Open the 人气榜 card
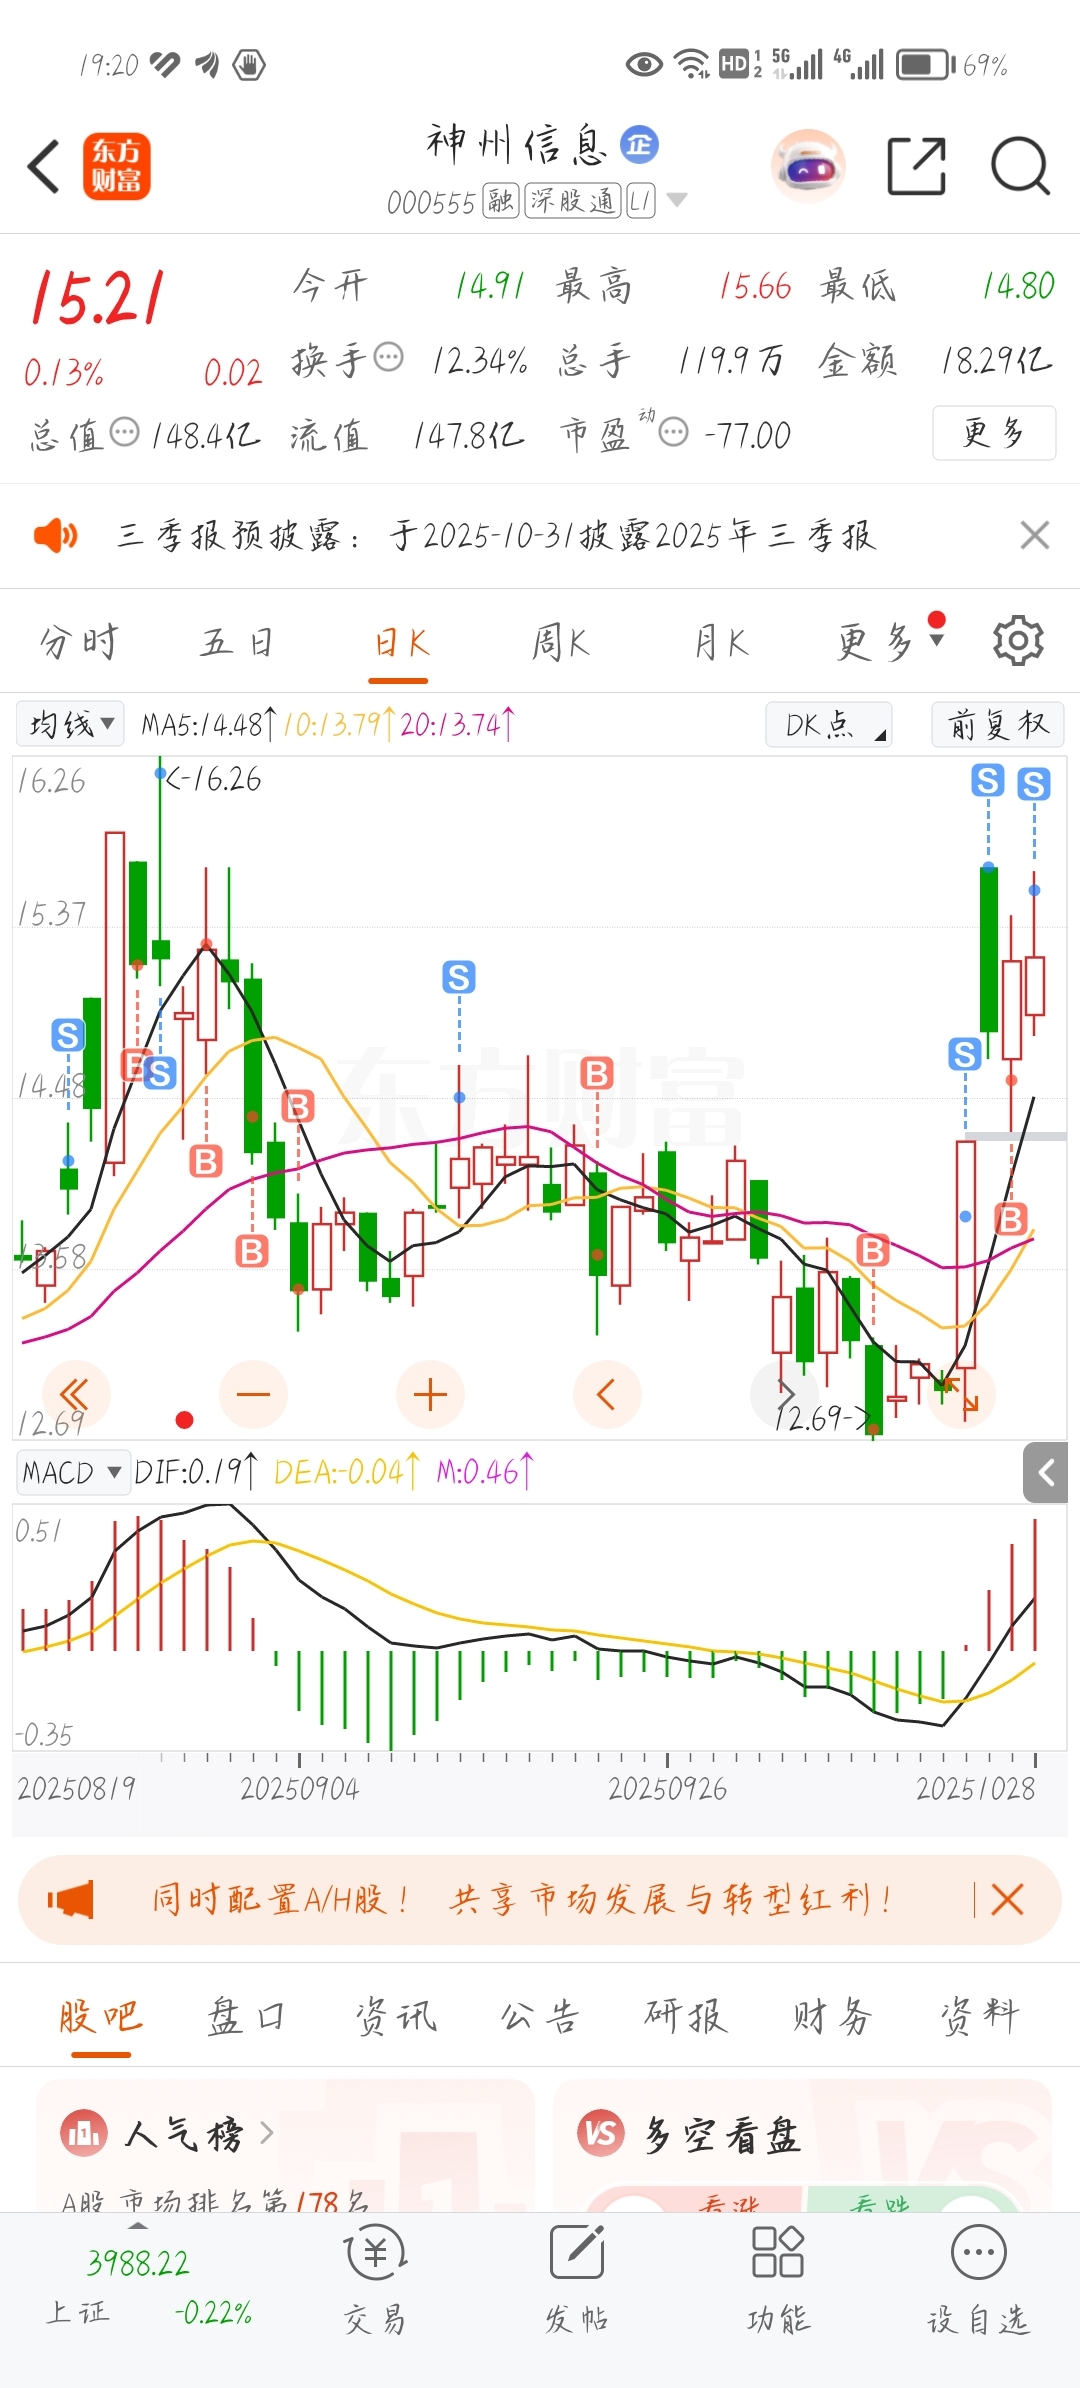1080x2388 pixels. point(285,2146)
